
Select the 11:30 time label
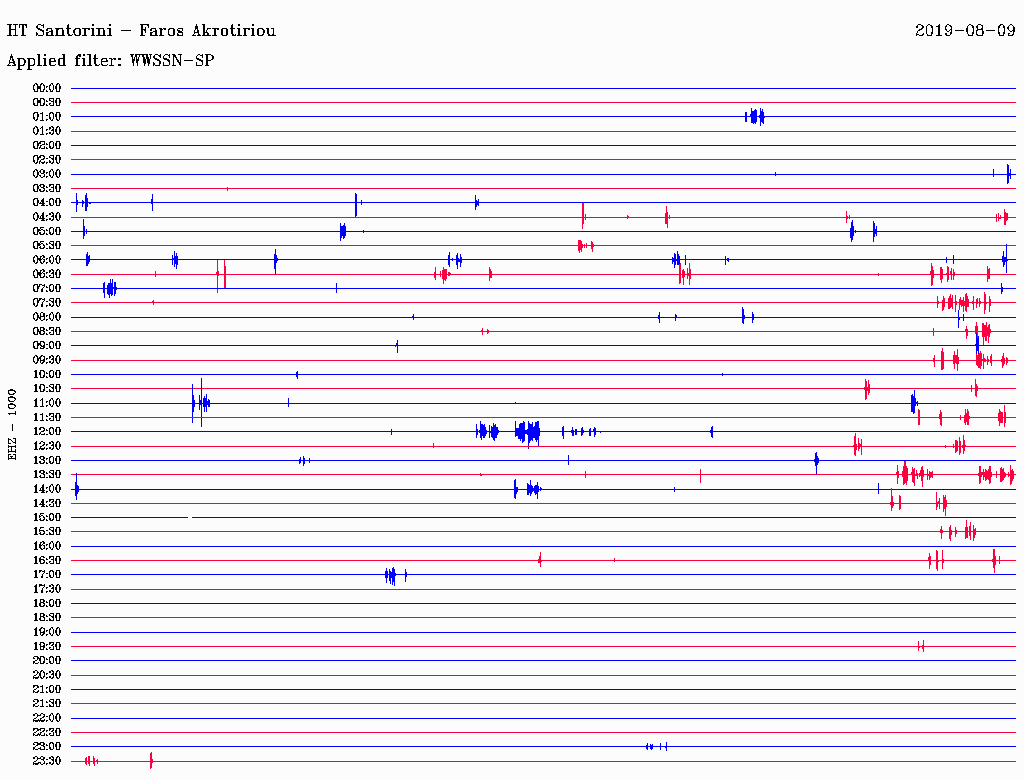point(47,417)
